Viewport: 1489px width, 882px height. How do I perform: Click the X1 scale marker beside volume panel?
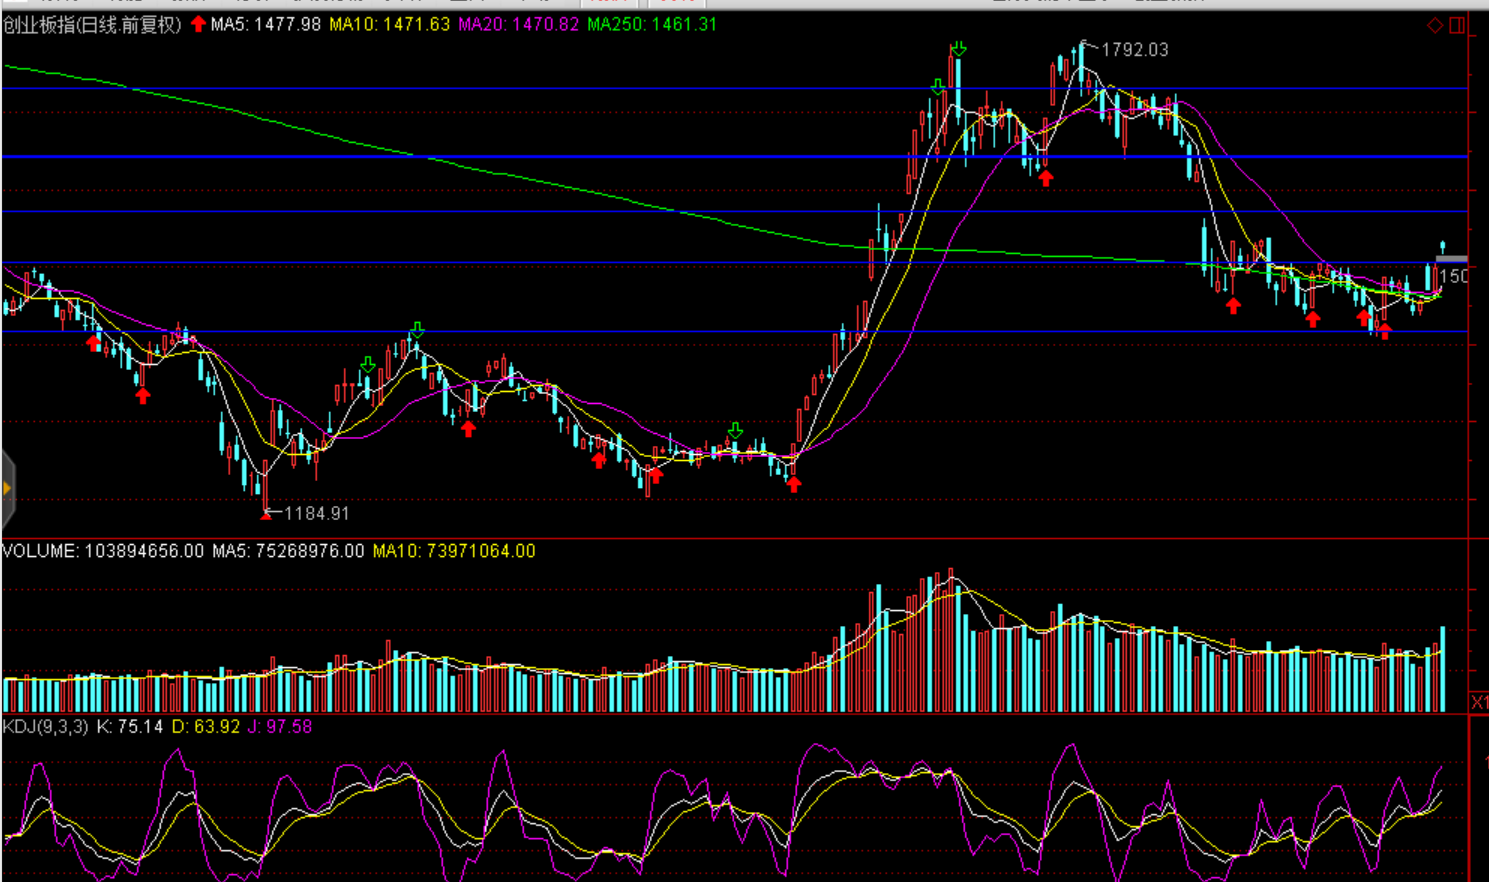point(1478,703)
